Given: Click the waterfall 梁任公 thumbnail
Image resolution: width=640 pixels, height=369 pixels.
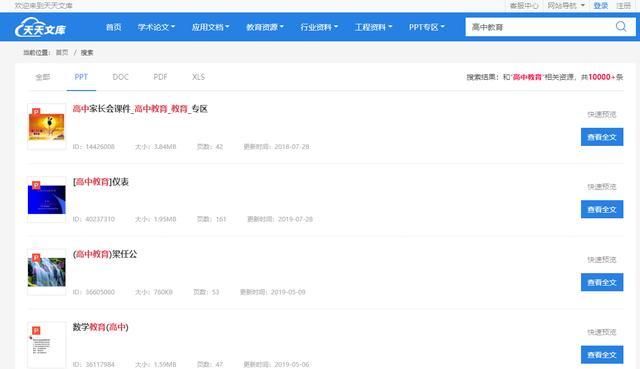Looking at the screenshot, I should click(47, 272).
